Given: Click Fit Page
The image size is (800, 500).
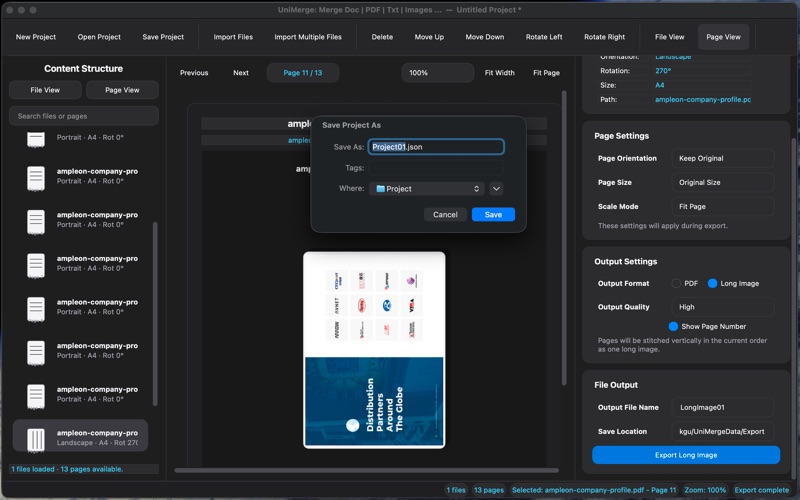Looking at the screenshot, I should pos(546,73).
